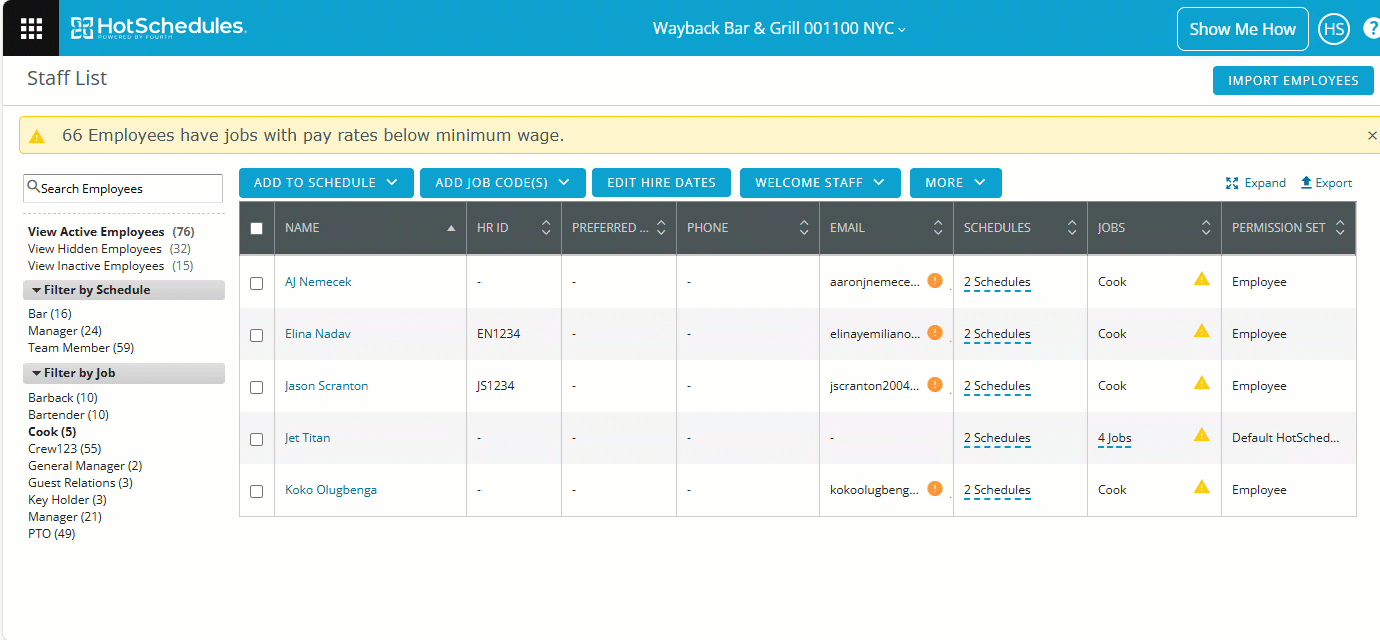Filter by the Crew123 job
Viewport: 1380px width, 640px height.
coord(64,449)
